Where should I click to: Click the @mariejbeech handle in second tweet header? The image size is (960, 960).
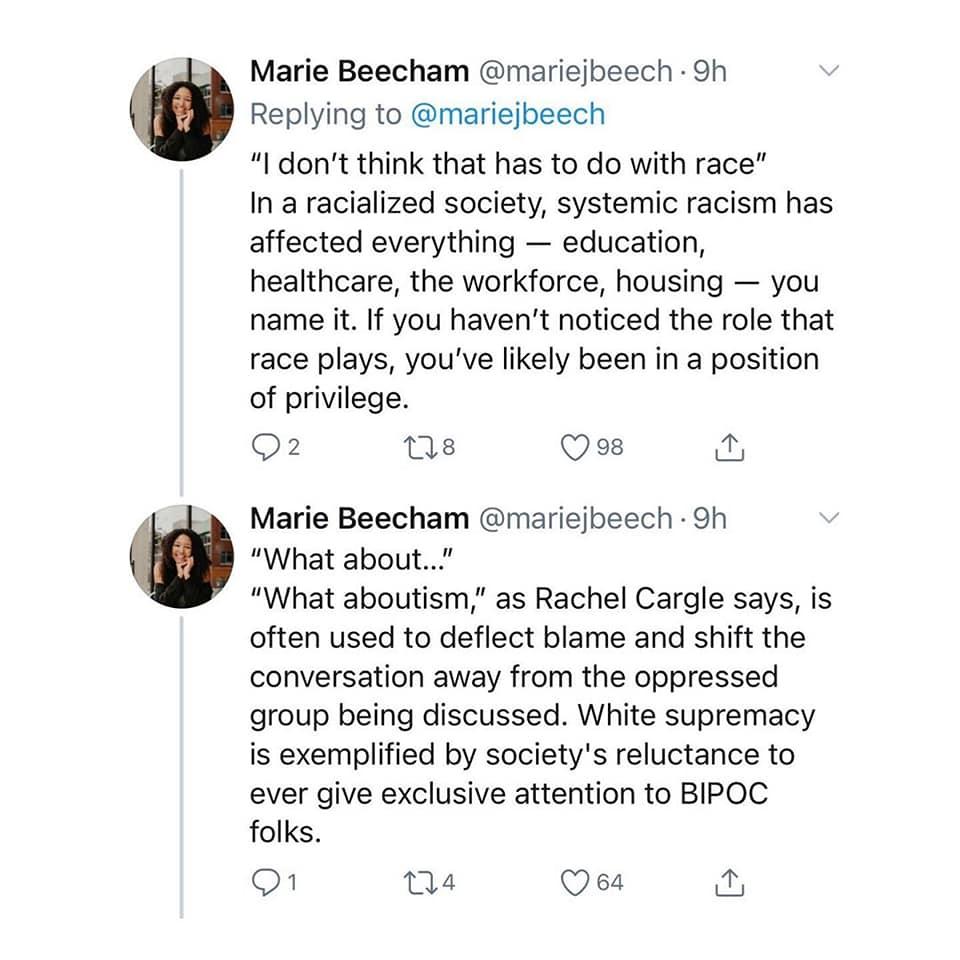pos(576,518)
